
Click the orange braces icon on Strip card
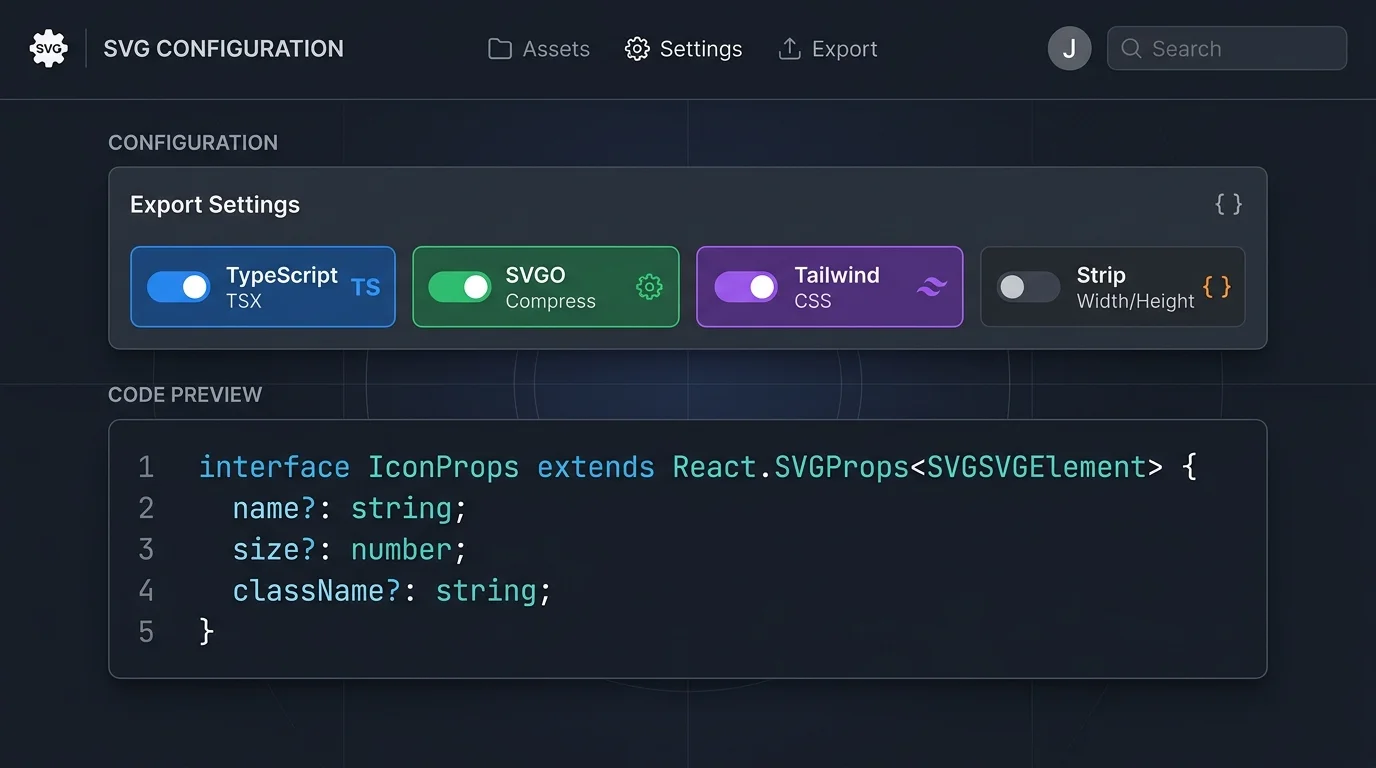click(x=1218, y=287)
